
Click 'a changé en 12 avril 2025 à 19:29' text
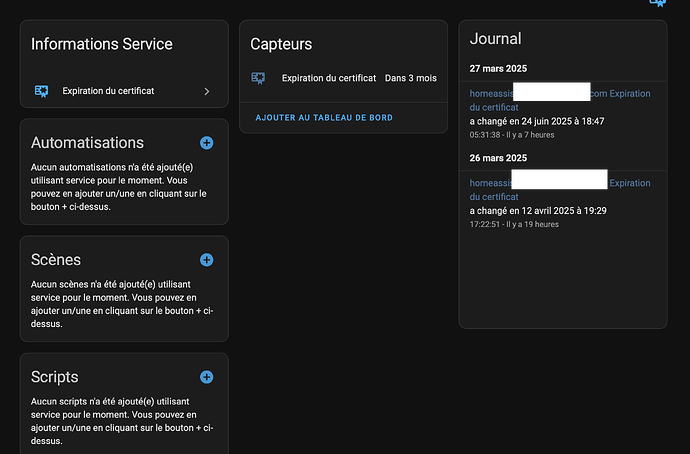click(x=538, y=211)
